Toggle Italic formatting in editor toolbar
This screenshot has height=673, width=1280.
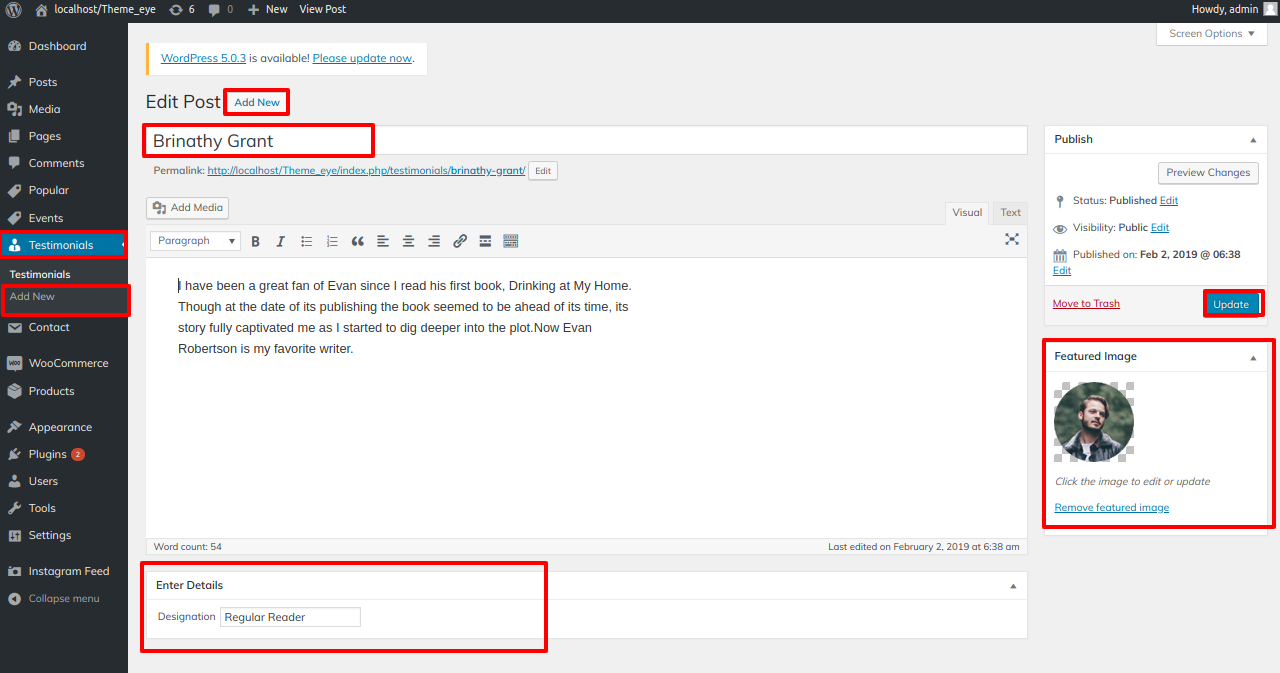280,241
